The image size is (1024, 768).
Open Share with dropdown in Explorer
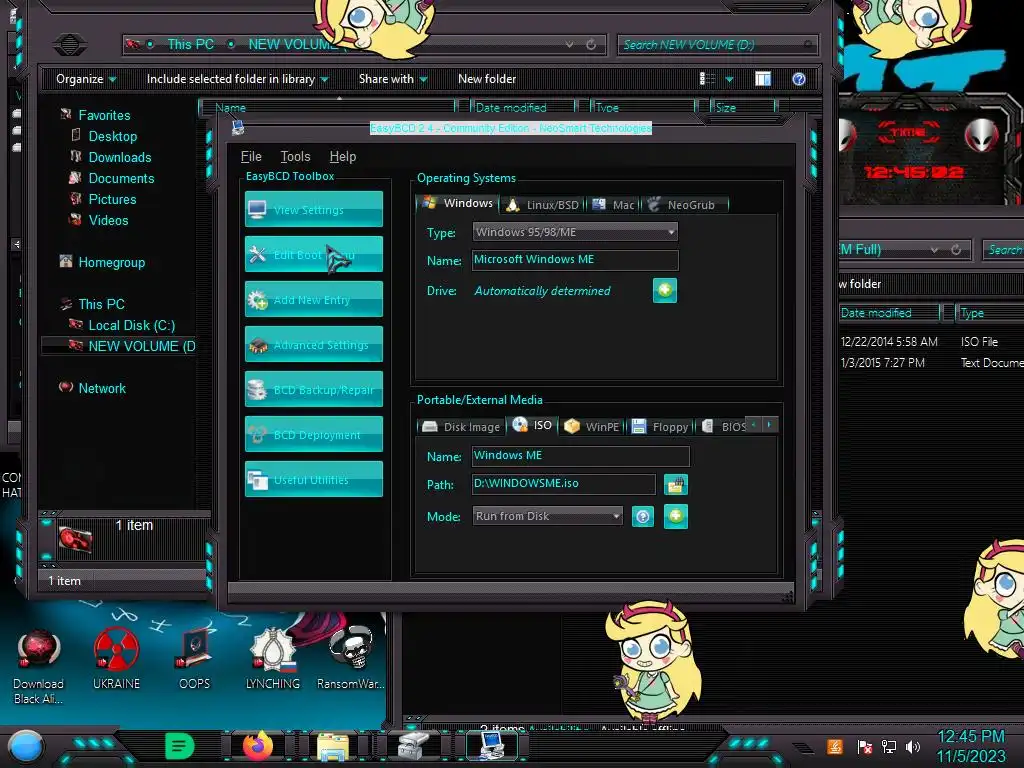pyautogui.click(x=393, y=79)
